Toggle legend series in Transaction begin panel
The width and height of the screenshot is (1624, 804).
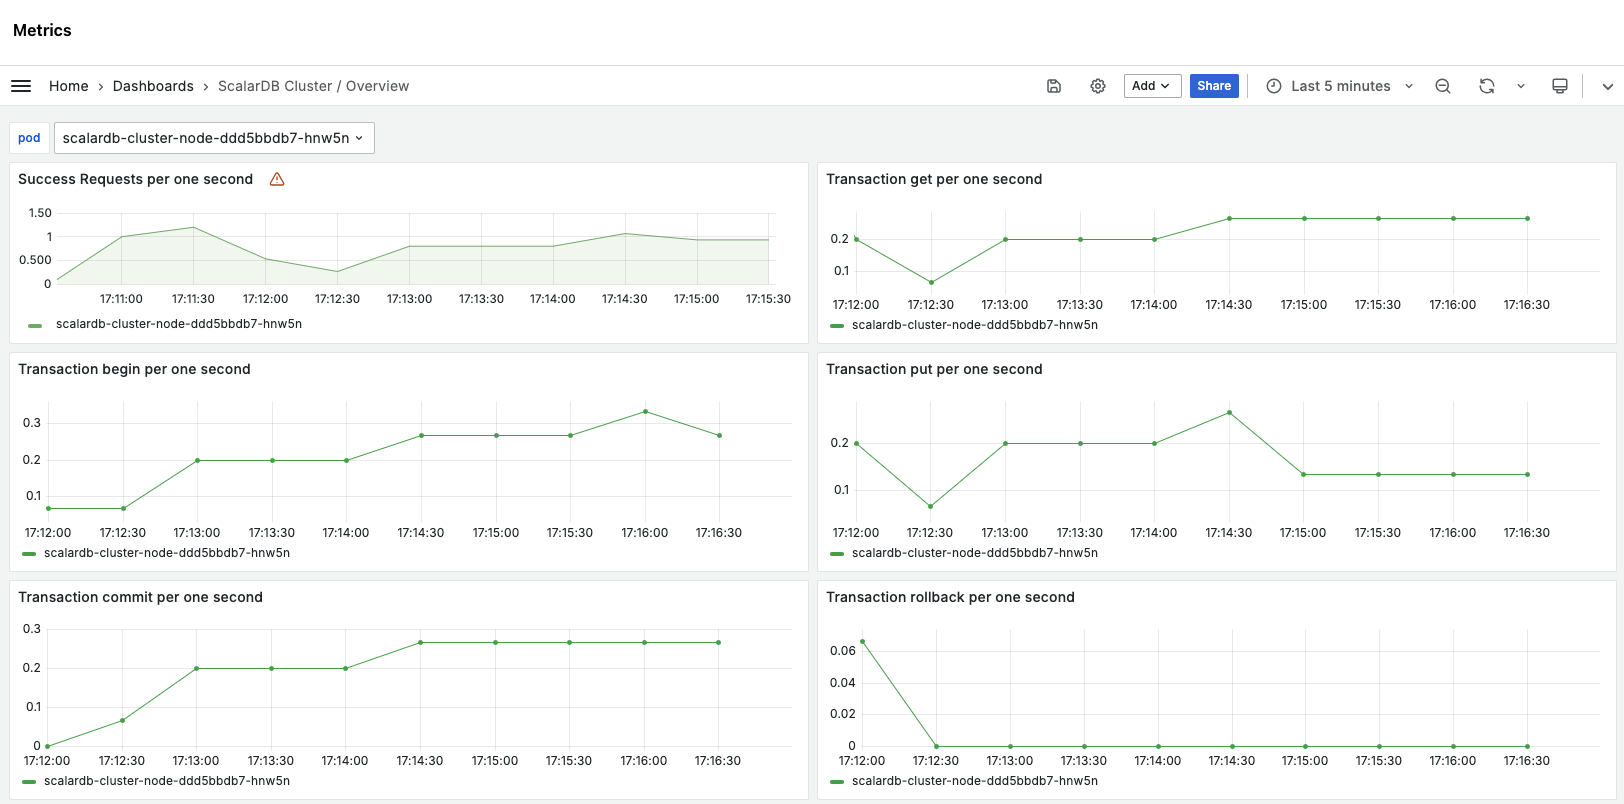(167, 553)
